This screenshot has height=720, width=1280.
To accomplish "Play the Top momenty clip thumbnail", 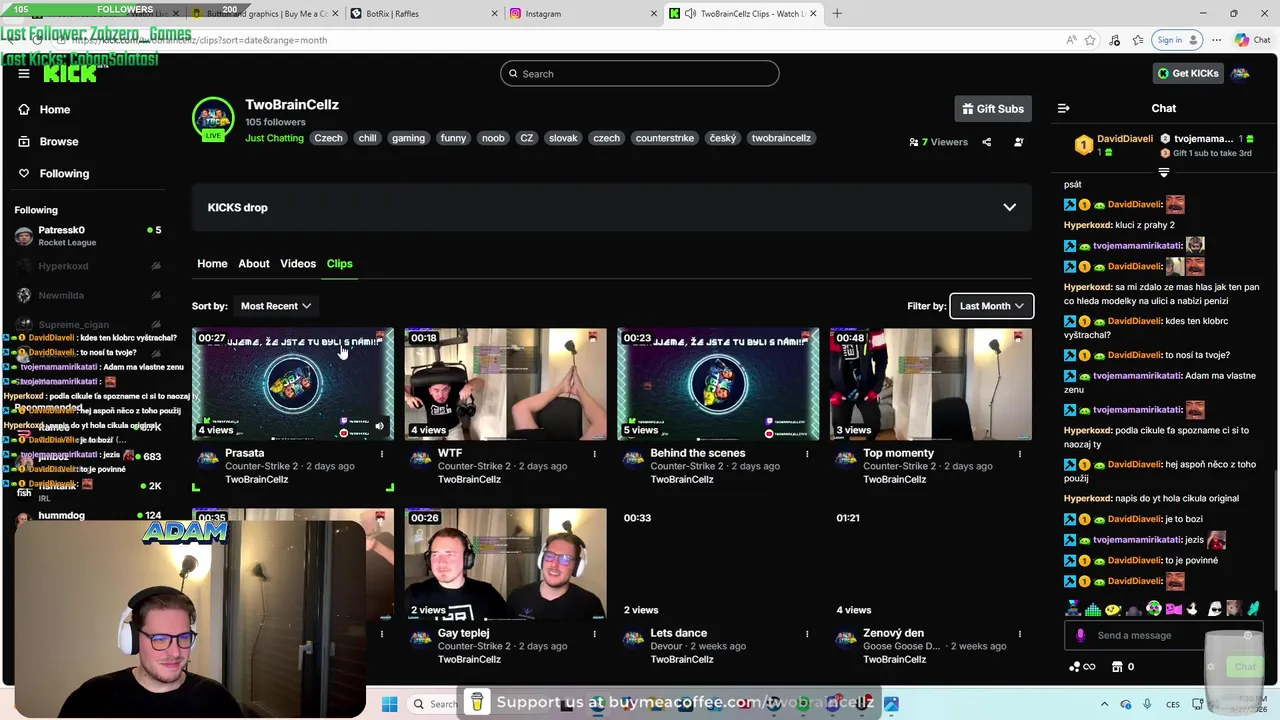I will (x=930, y=384).
